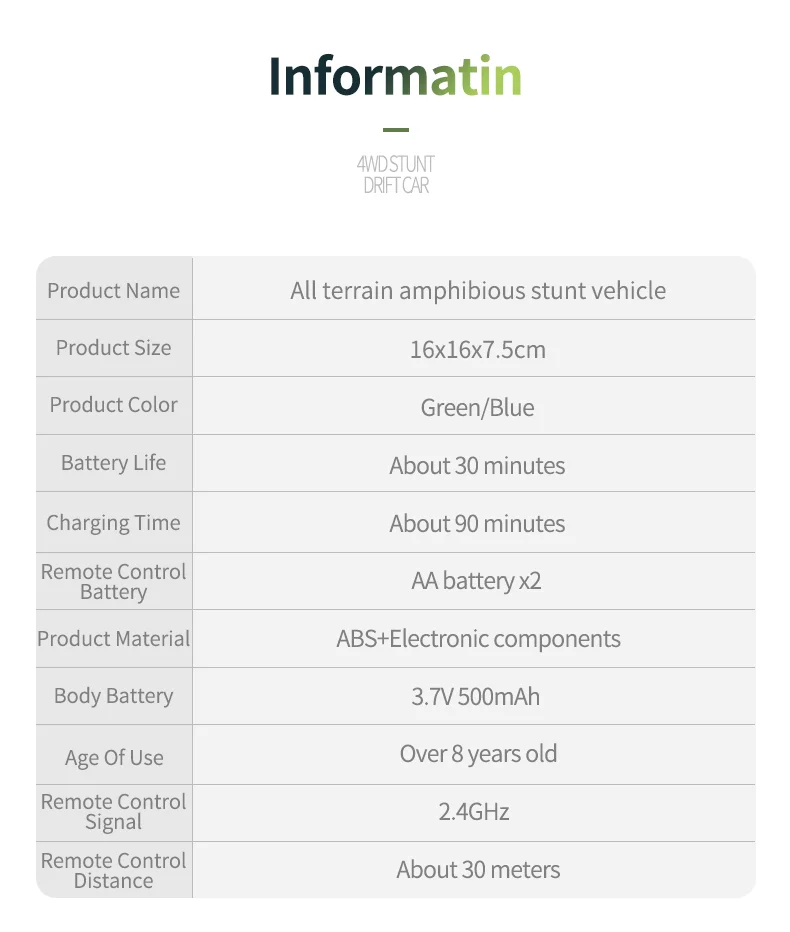790x932 pixels.
Task: Click "All terrain amphibious stunt vehicle" text
Action: tap(478, 291)
